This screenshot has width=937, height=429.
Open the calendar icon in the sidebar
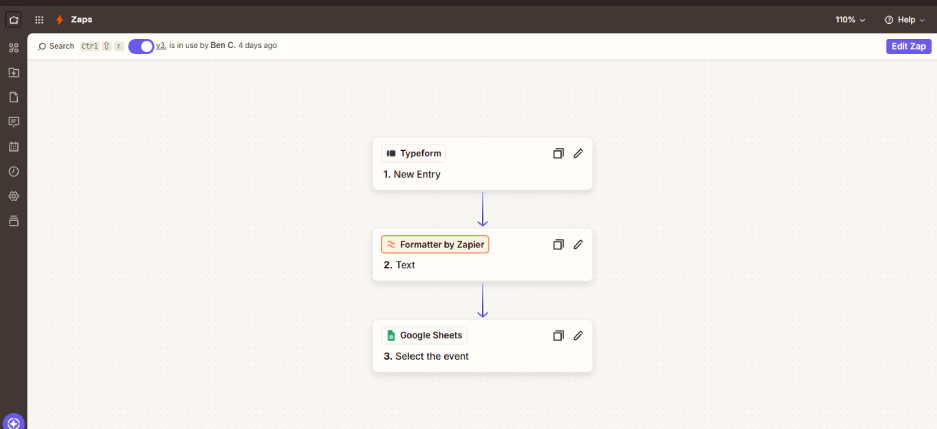[x=13, y=146]
